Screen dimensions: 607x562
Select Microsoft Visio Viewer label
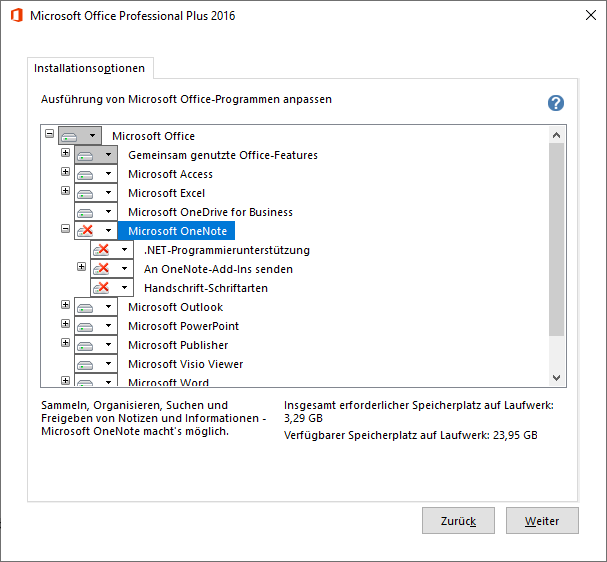pyautogui.click(x=186, y=364)
